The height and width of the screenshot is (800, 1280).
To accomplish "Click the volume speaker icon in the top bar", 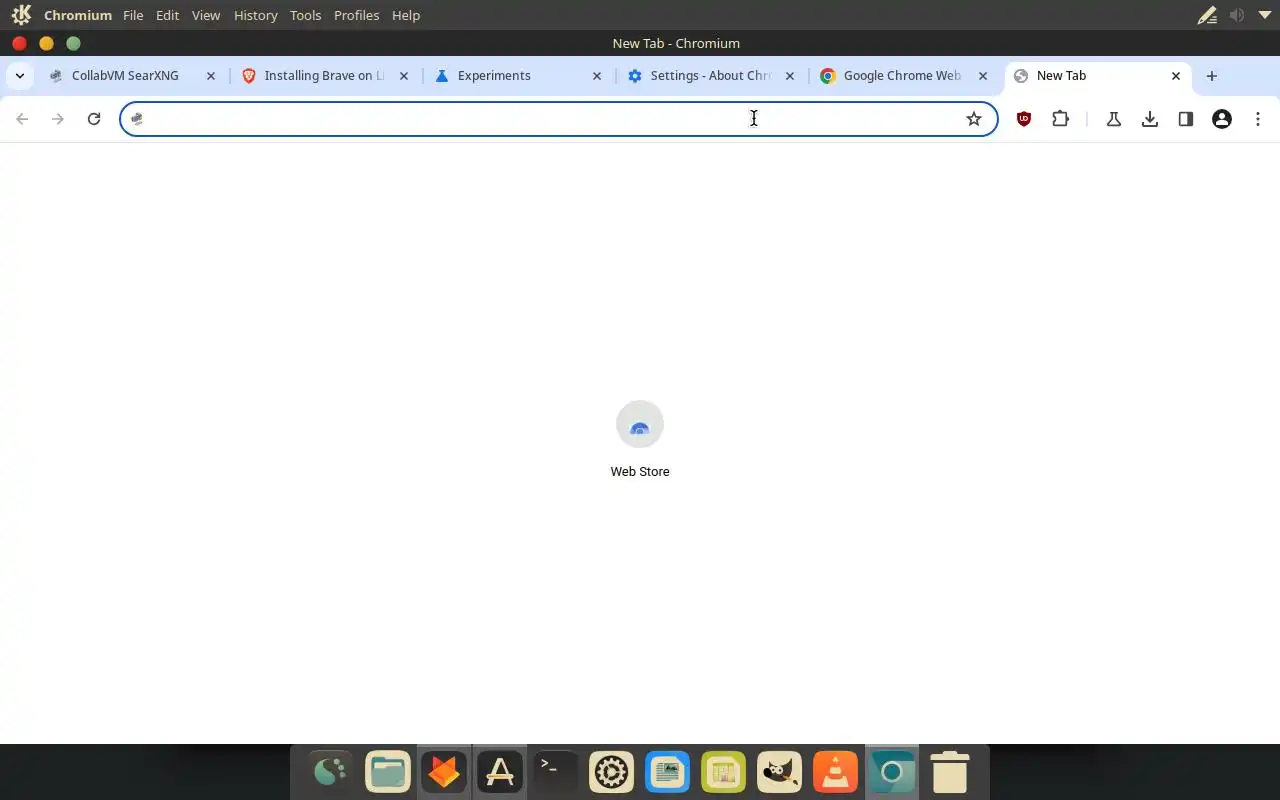I will pyautogui.click(x=1237, y=15).
